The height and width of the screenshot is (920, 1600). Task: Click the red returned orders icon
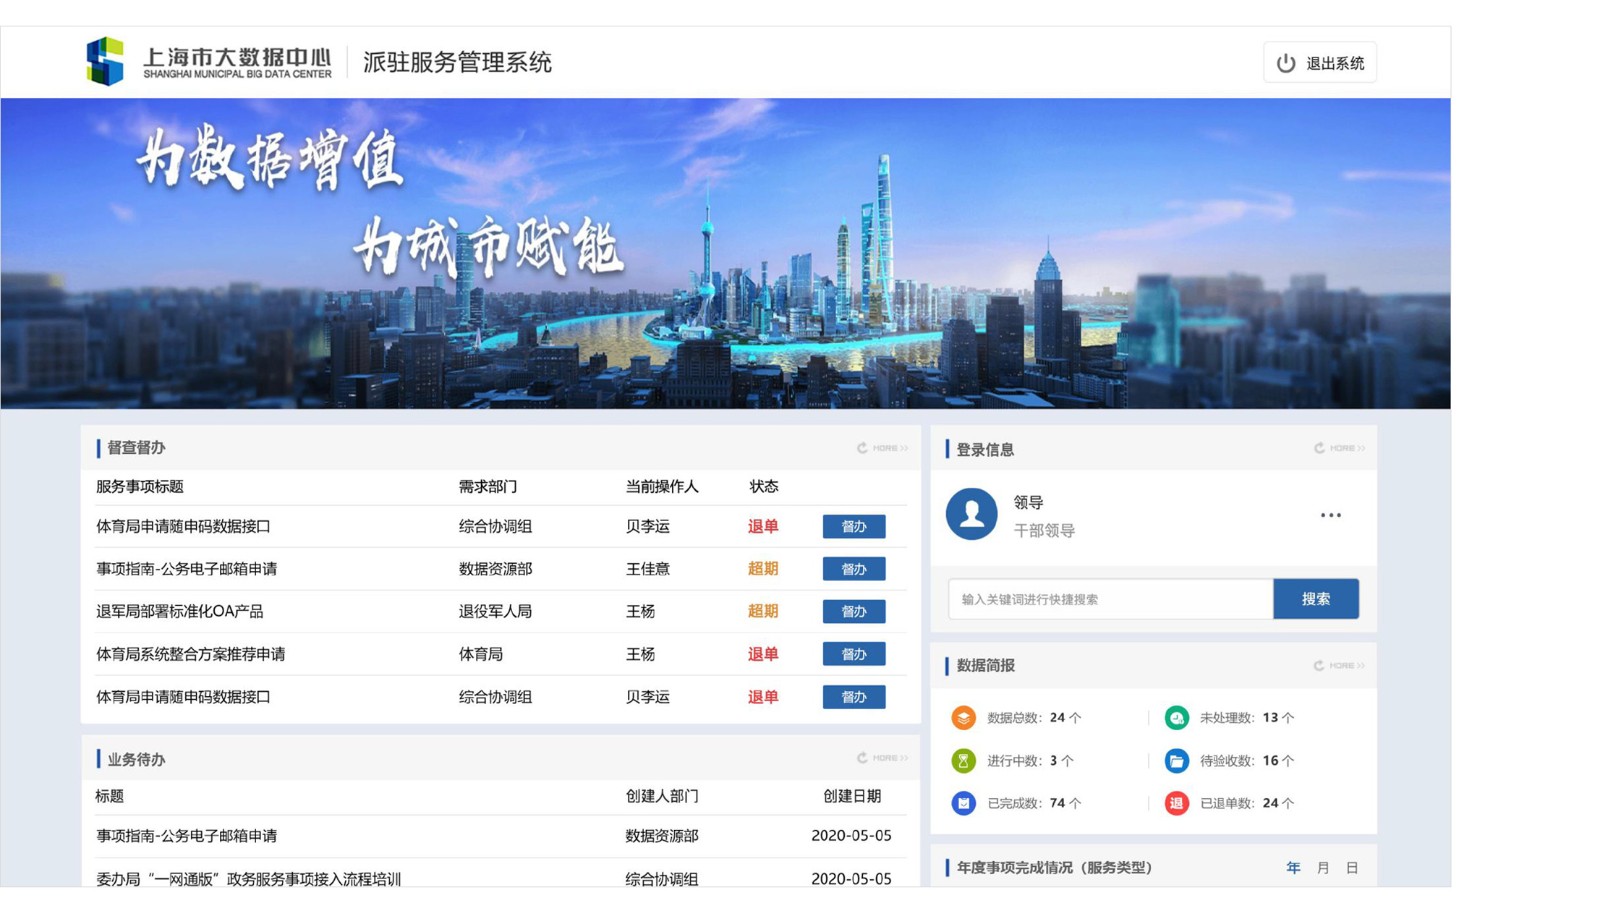pyautogui.click(x=1177, y=803)
